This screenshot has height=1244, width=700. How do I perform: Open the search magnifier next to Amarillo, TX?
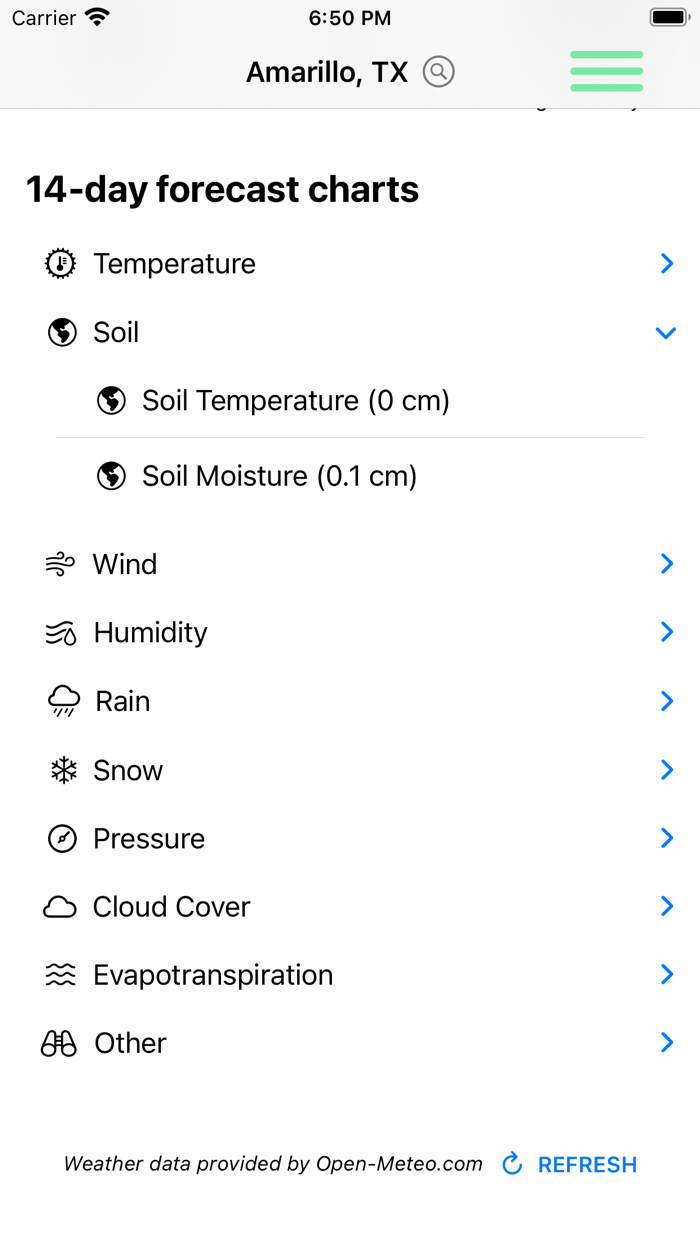pyautogui.click(x=437, y=71)
